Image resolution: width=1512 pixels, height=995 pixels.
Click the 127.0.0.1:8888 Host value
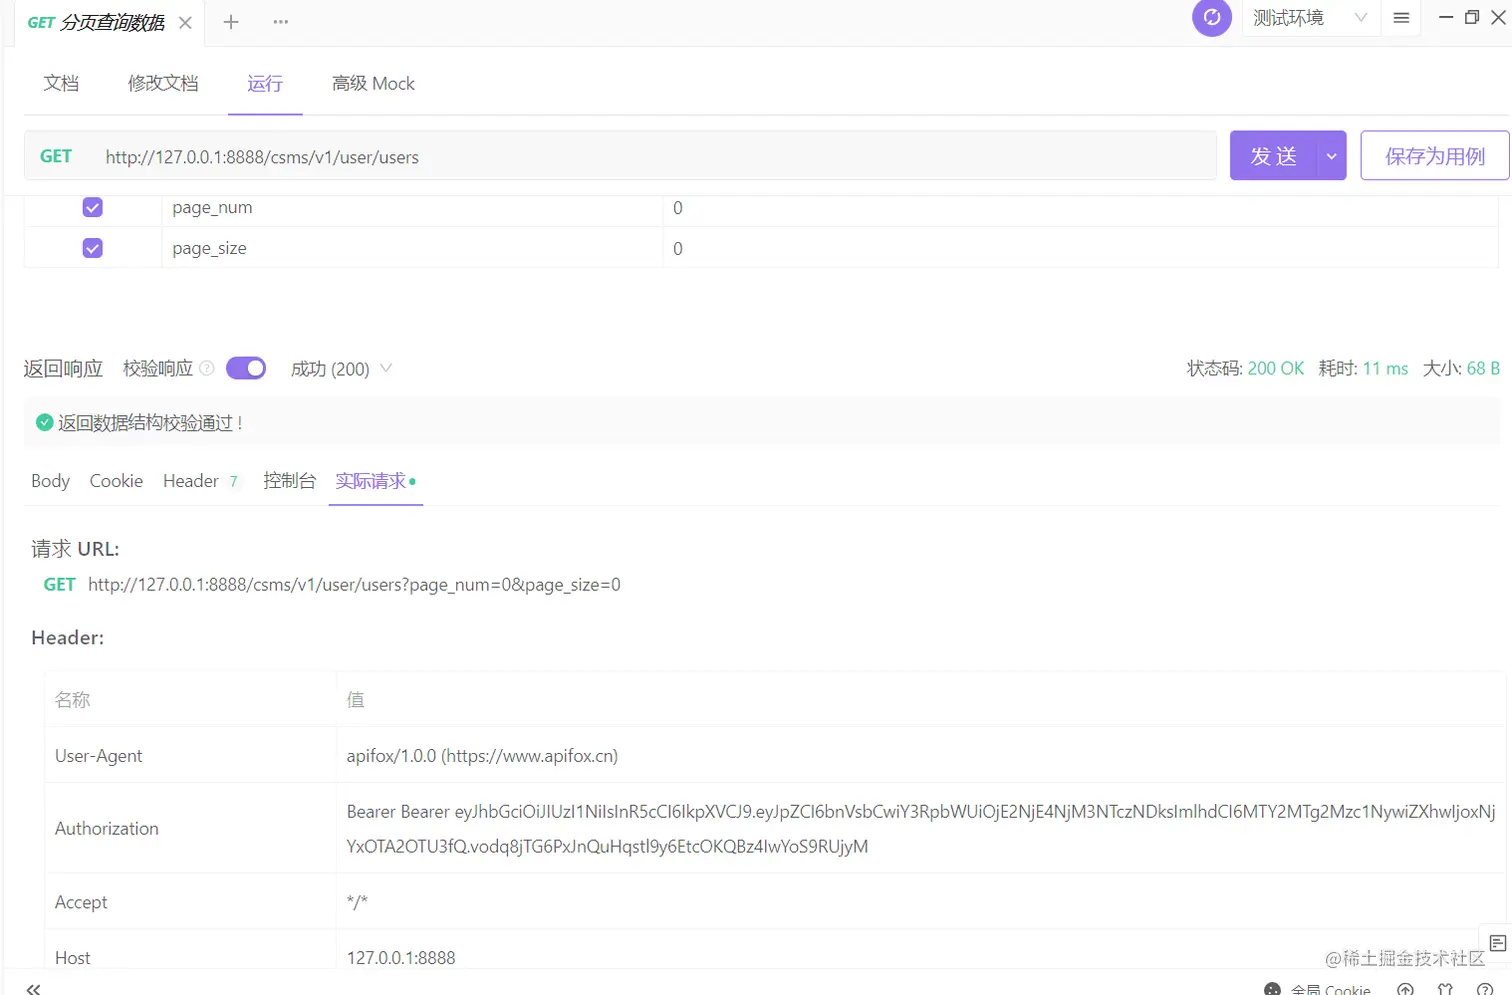(401, 958)
